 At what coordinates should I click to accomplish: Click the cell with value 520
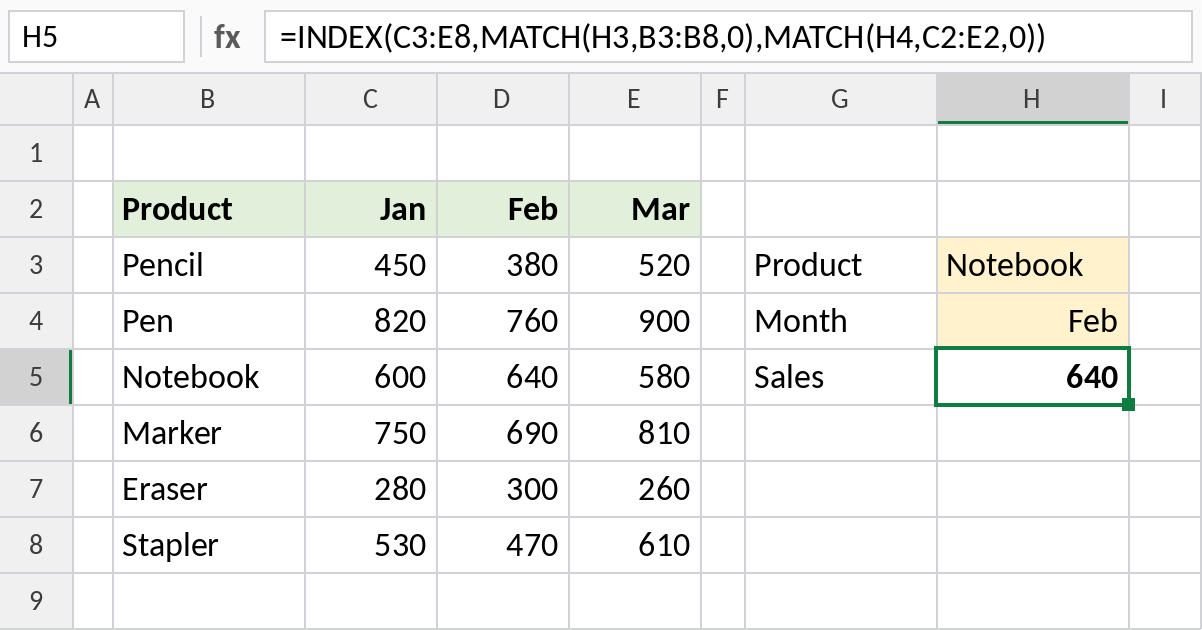click(x=635, y=265)
